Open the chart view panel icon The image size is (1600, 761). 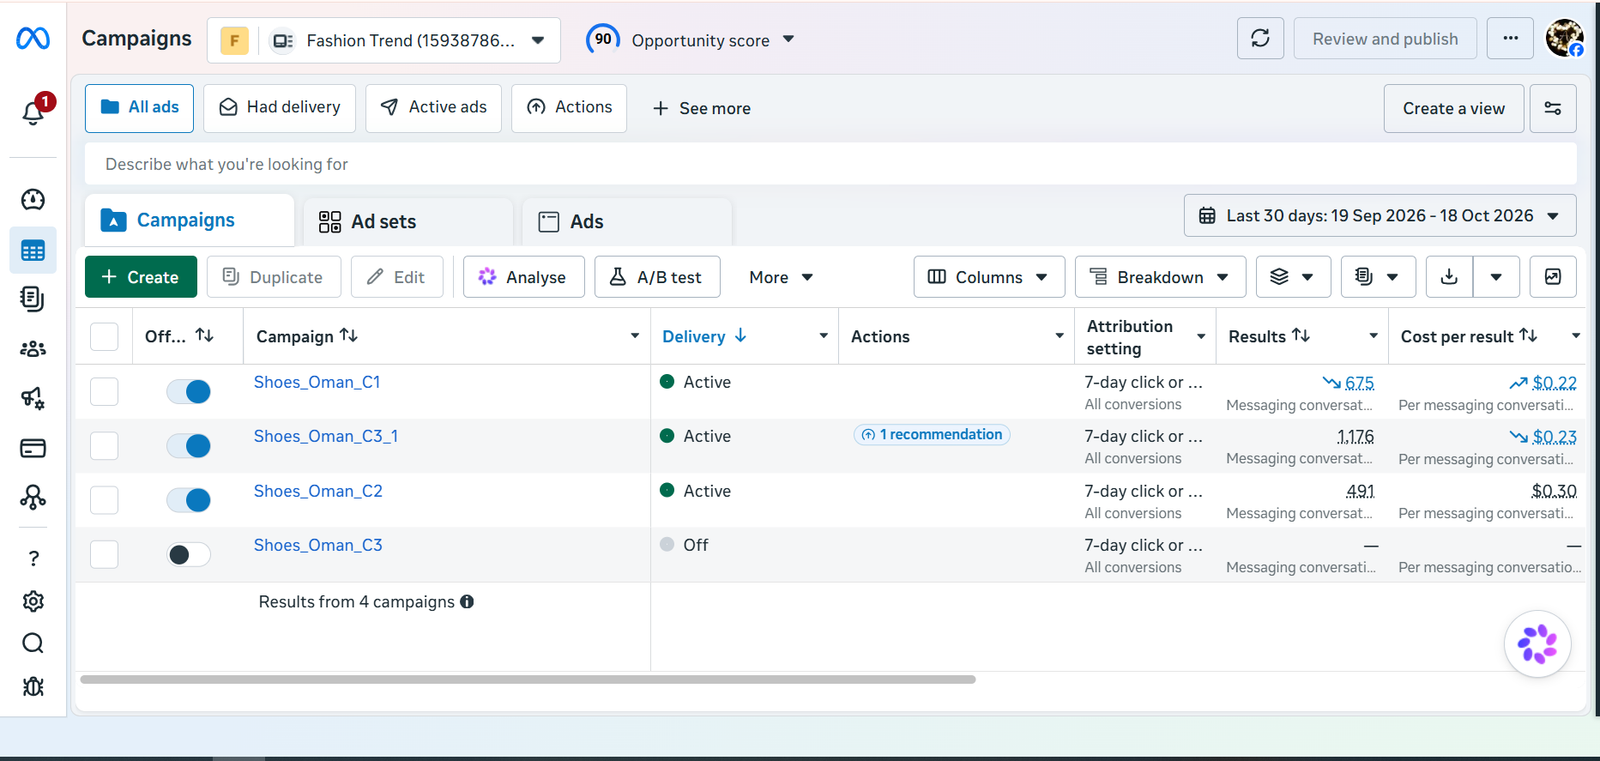[x=1553, y=277]
